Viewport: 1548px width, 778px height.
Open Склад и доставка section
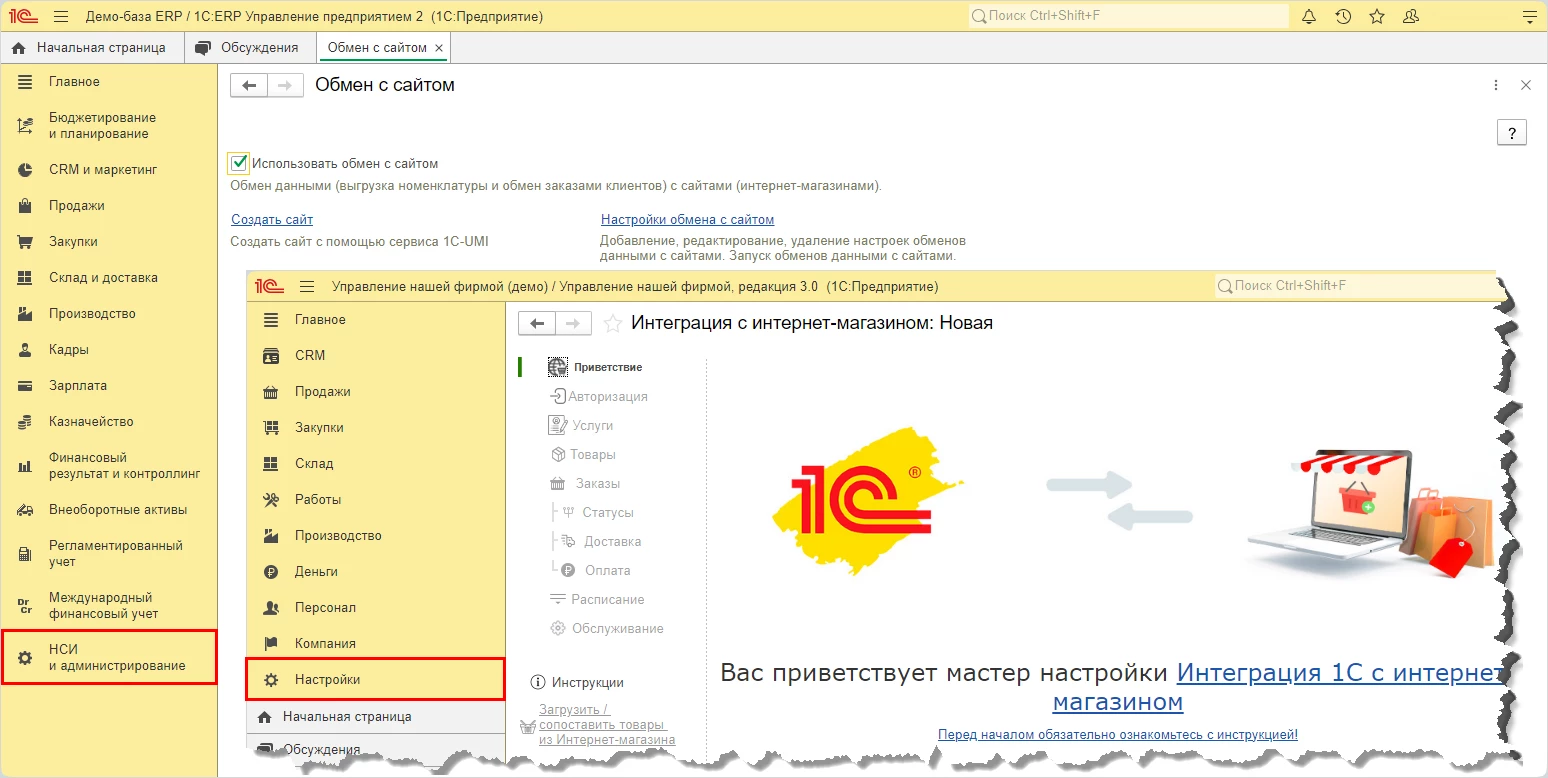[x=109, y=278]
